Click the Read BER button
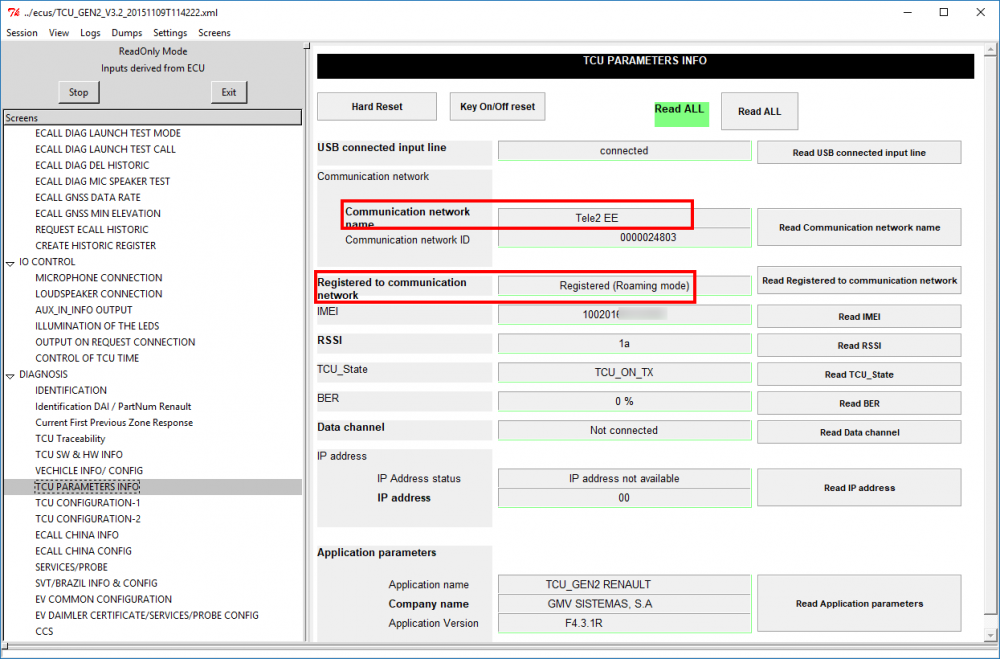This screenshot has height=659, width=1000. coord(859,403)
